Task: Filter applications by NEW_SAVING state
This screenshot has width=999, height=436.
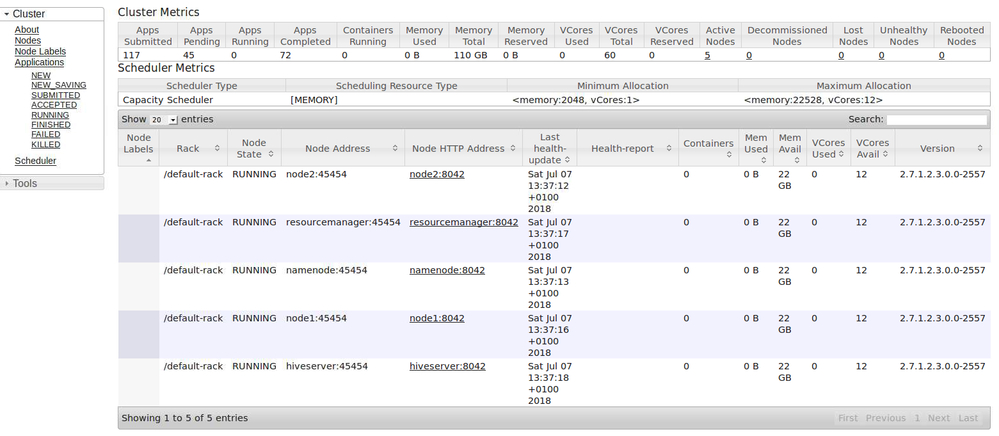Action: [x=59, y=85]
